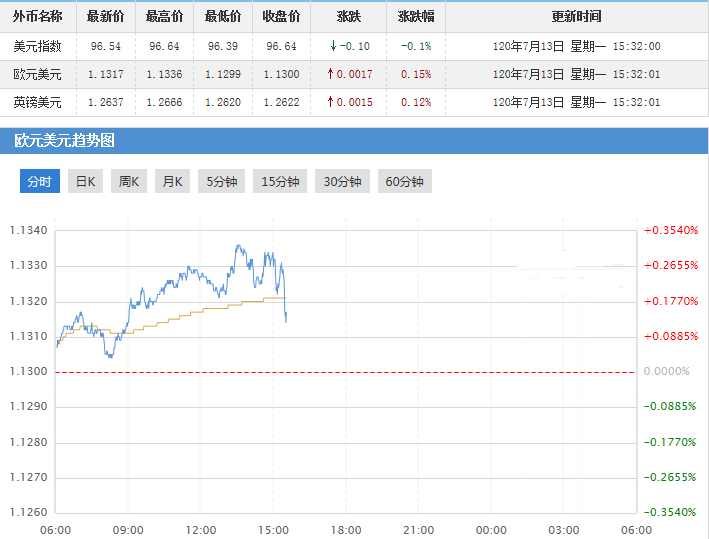Open the 英镑美元 row in the table
This screenshot has height=539, width=709.
tap(37, 102)
